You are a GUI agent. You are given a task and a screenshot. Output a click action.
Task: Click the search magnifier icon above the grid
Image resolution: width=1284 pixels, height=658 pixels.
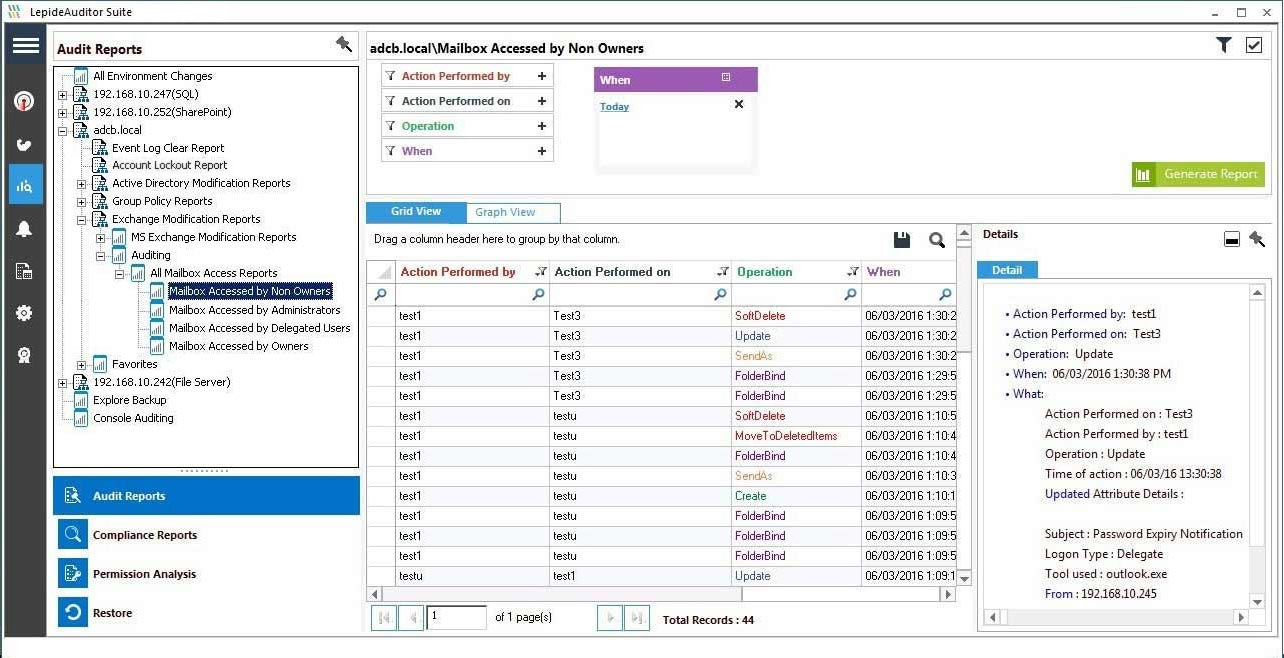(x=937, y=240)
